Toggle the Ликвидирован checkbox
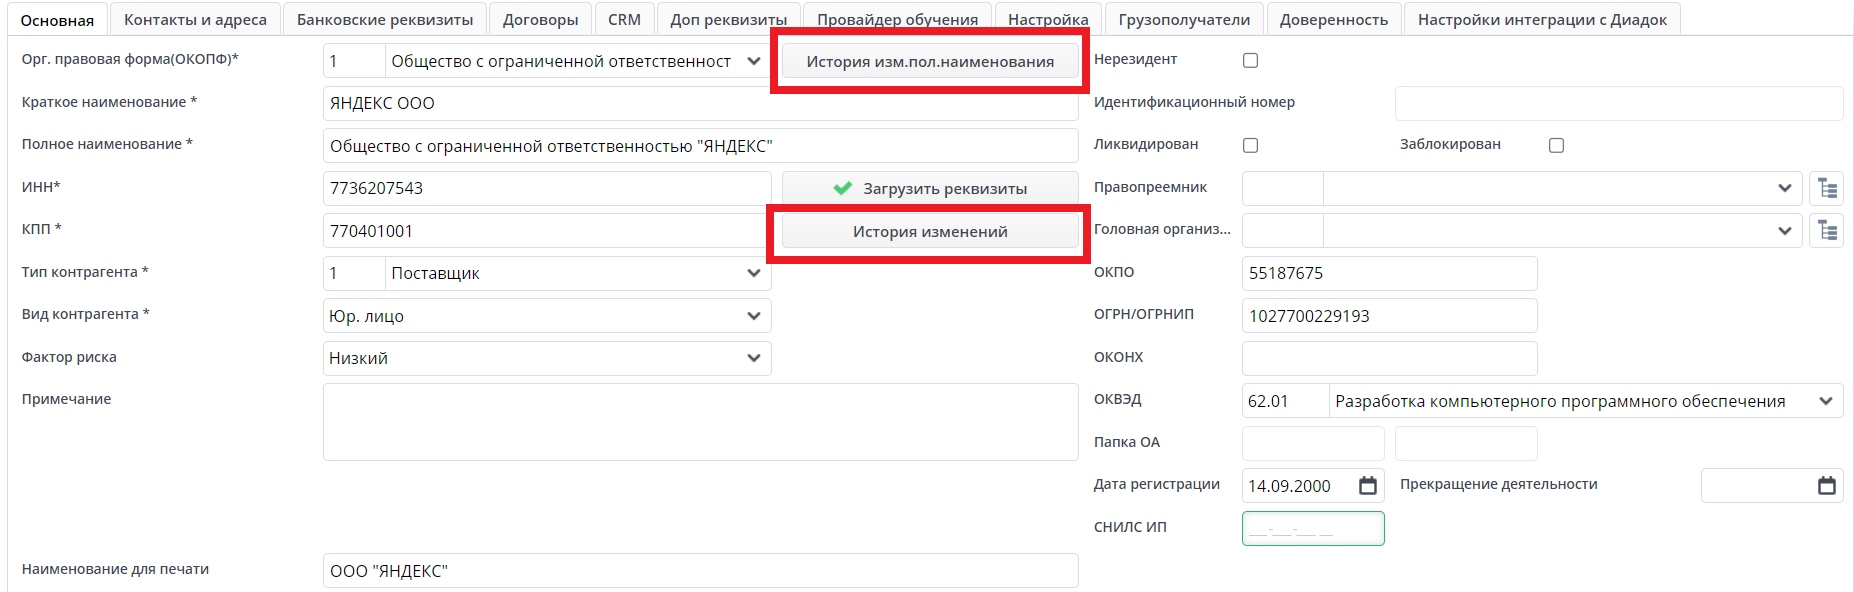Viewport: 1854px width, 592px height. coord(1250,145)
